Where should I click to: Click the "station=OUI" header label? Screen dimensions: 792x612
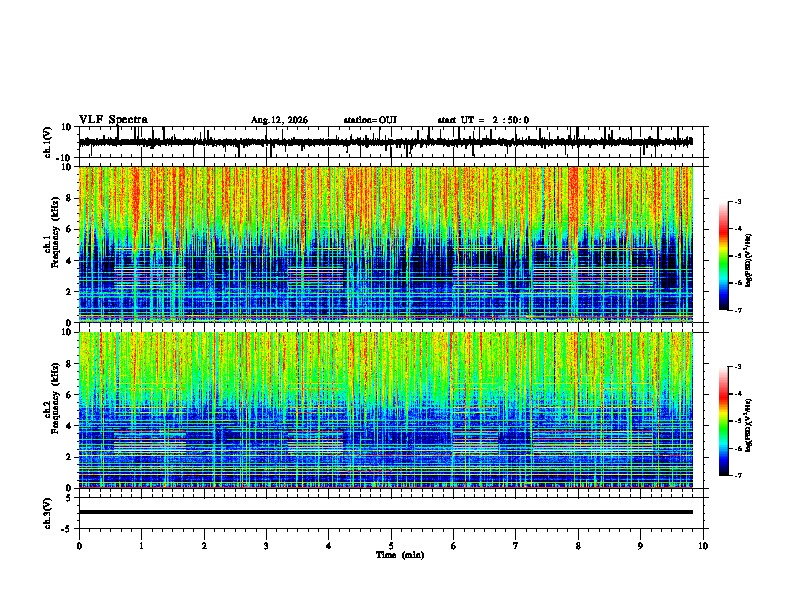coord(370,120)
